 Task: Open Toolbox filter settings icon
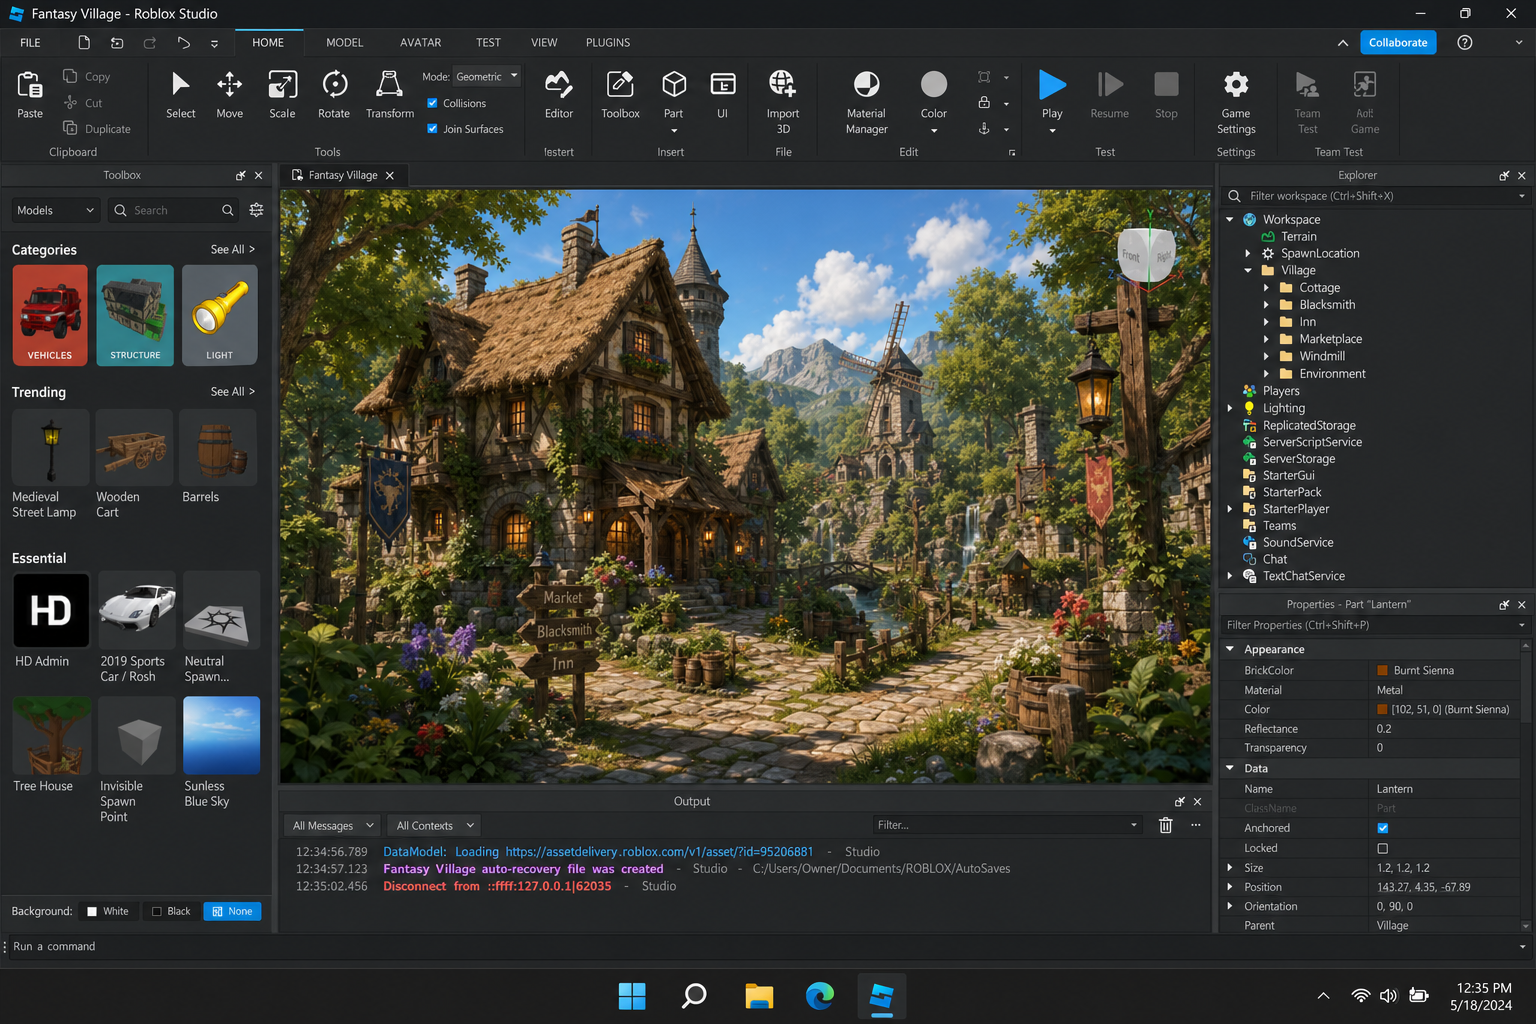[256, 210]
